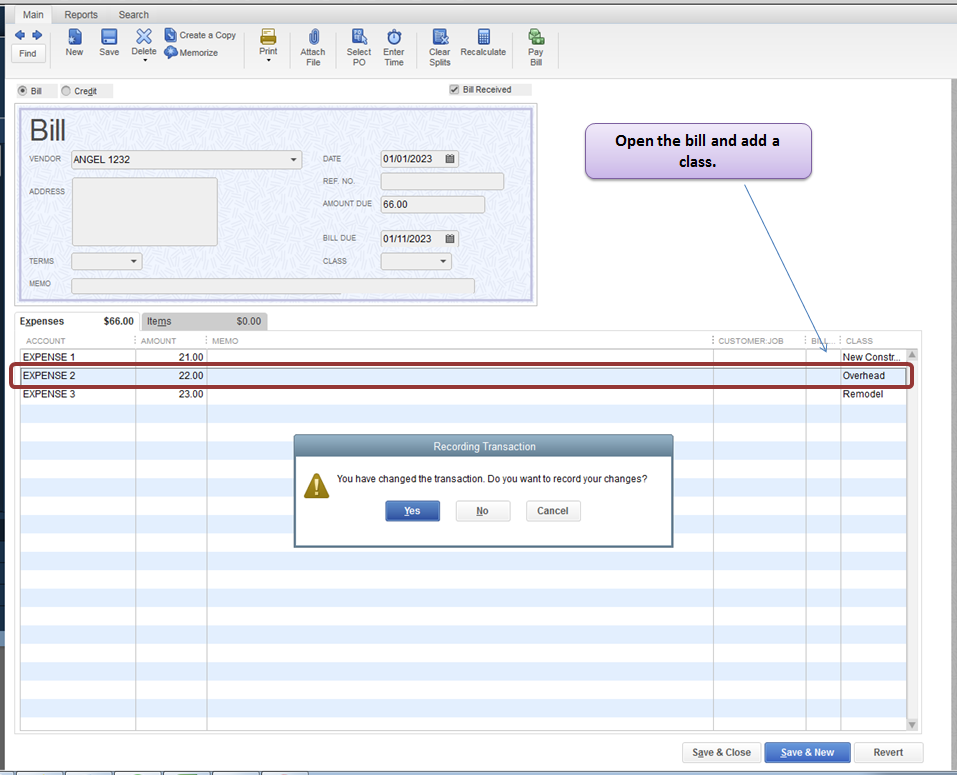Click No in Recording Transaction dialog
The height and width of the screenshot is (775, 957).
(483, 511)
